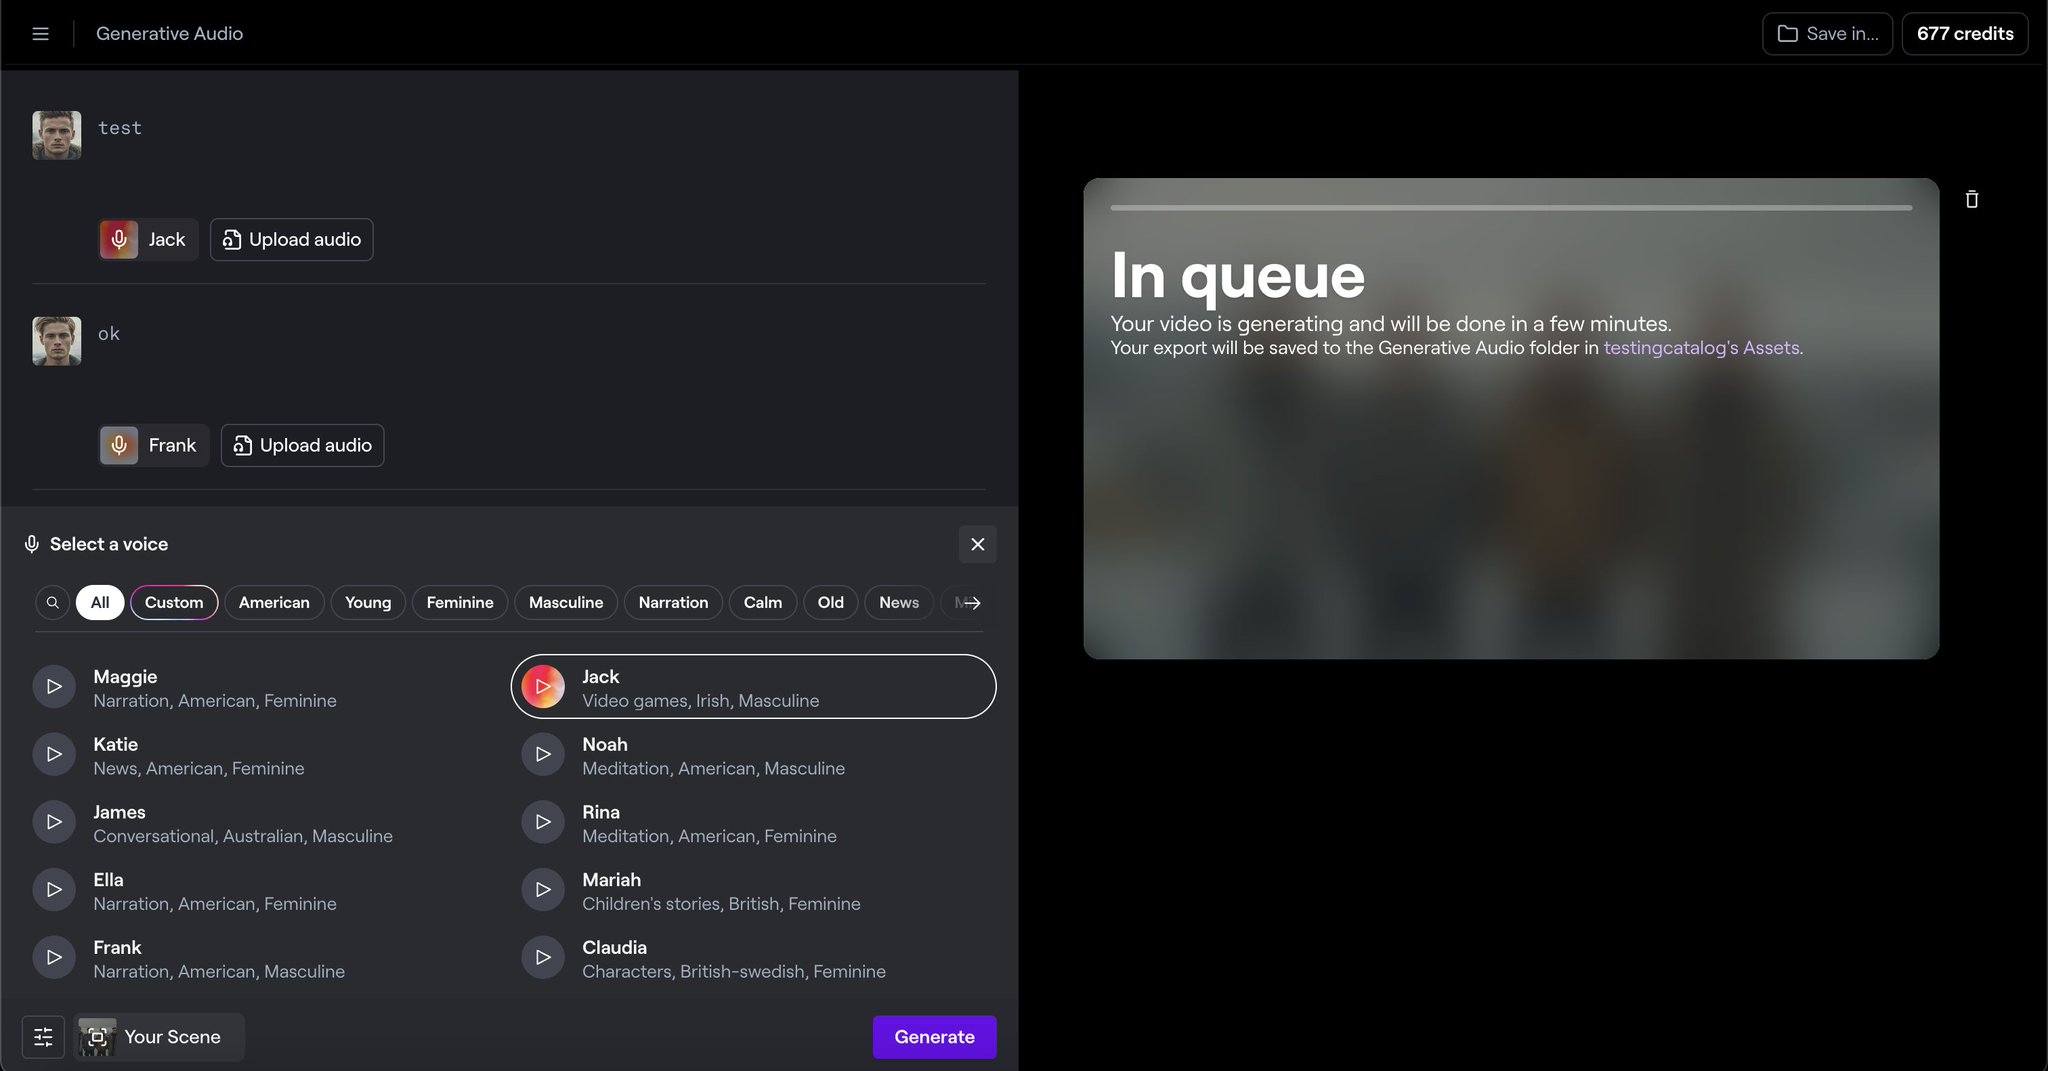The width and height of the screenshot is (2048, 1071).
Task: Play Frank voice preview in list
Action: 54,958
